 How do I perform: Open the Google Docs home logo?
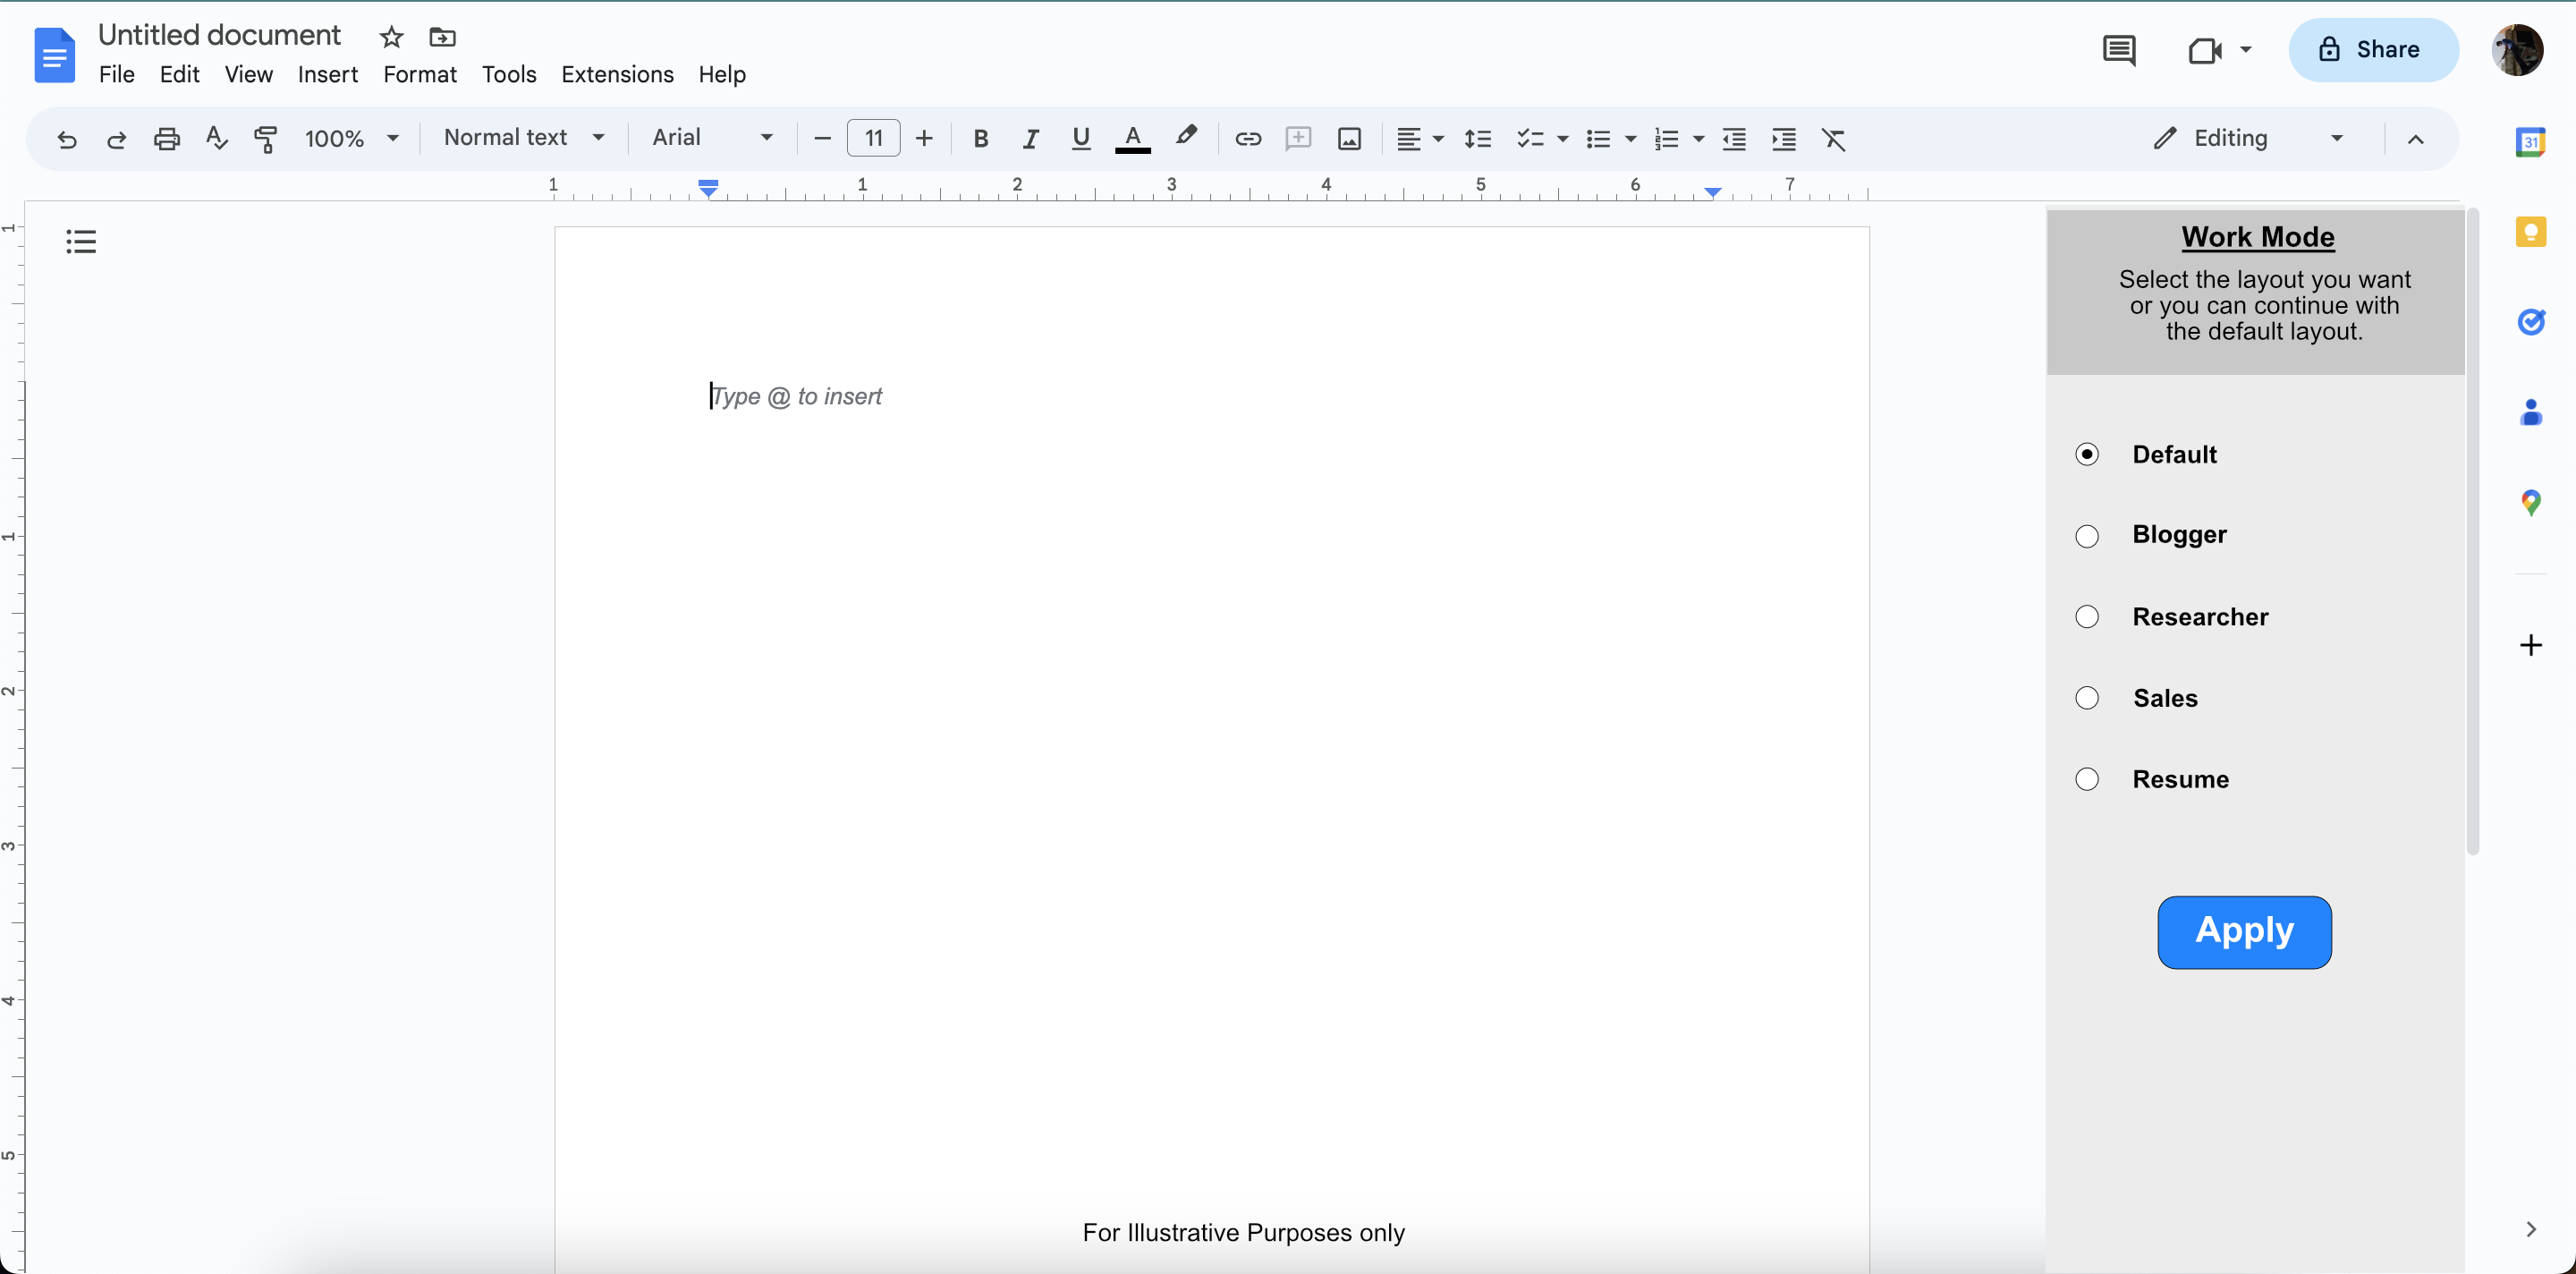55,55
